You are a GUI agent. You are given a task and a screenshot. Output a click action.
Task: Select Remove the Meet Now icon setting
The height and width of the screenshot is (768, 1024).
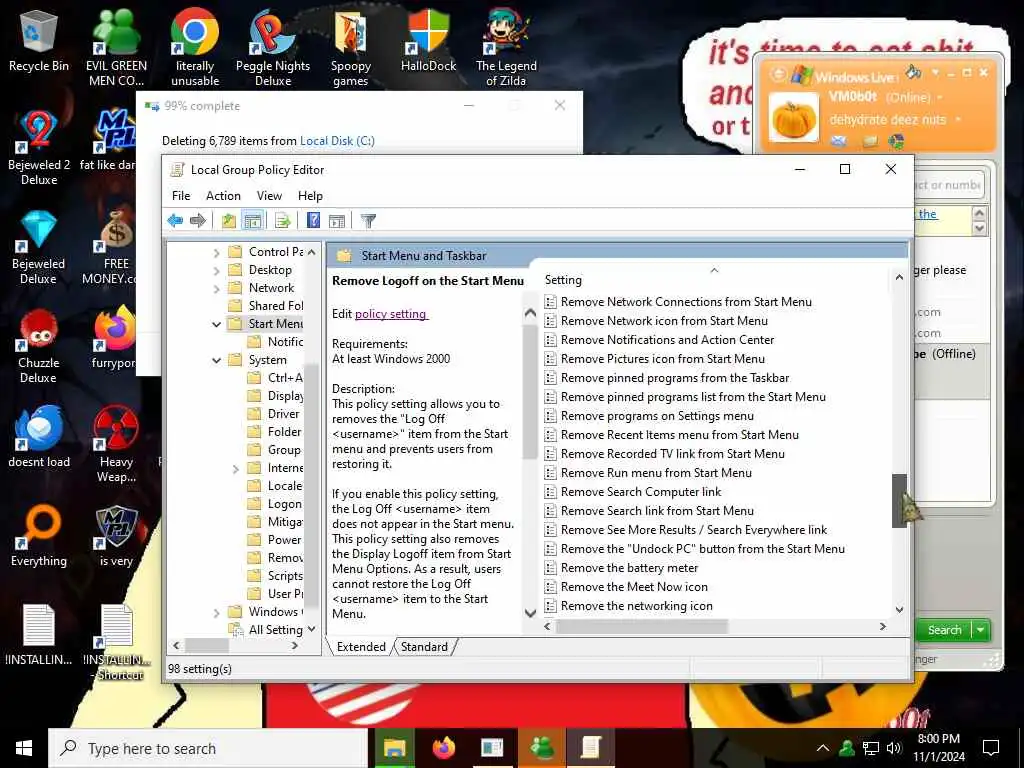pyautogui.click(x=634, y=587)
